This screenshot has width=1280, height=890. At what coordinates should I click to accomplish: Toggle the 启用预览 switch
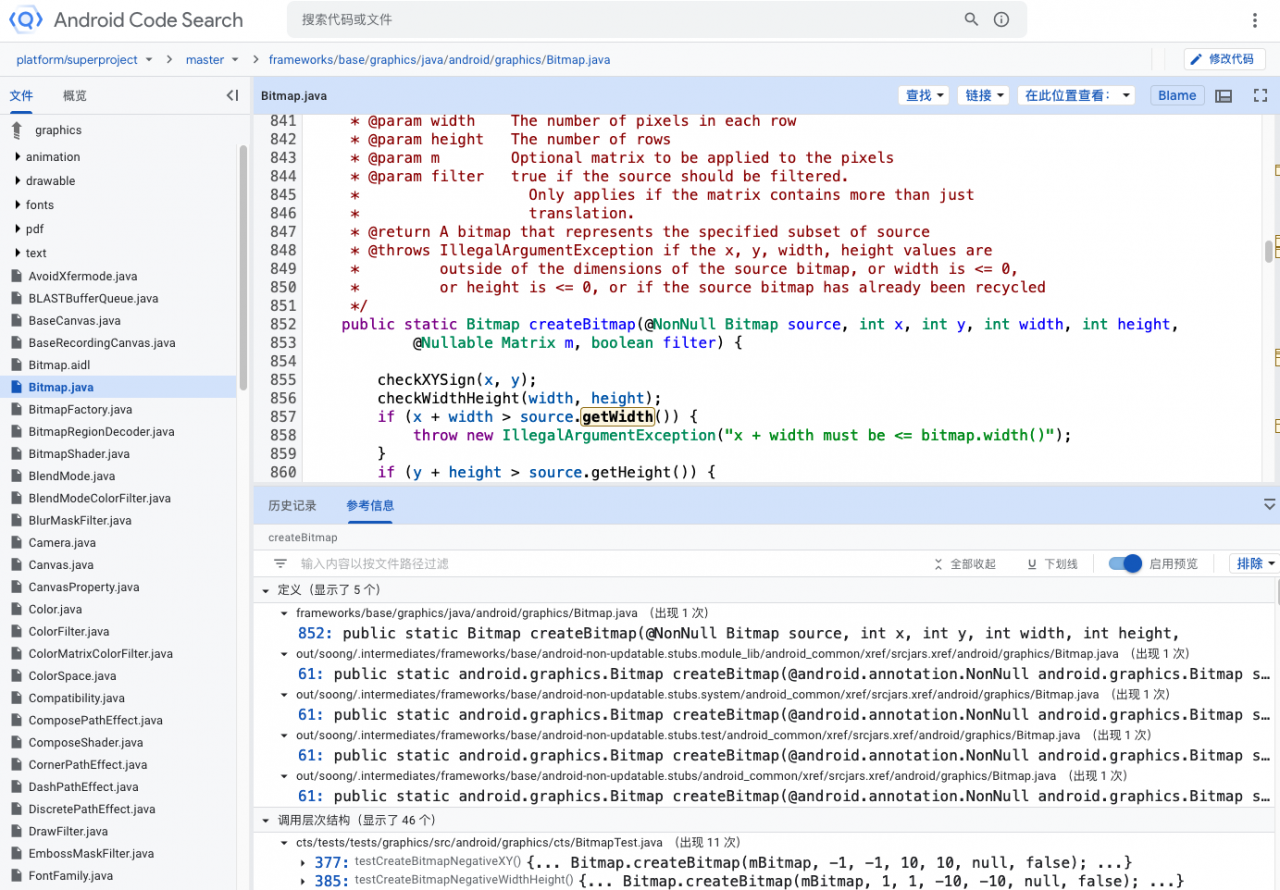1126,564
